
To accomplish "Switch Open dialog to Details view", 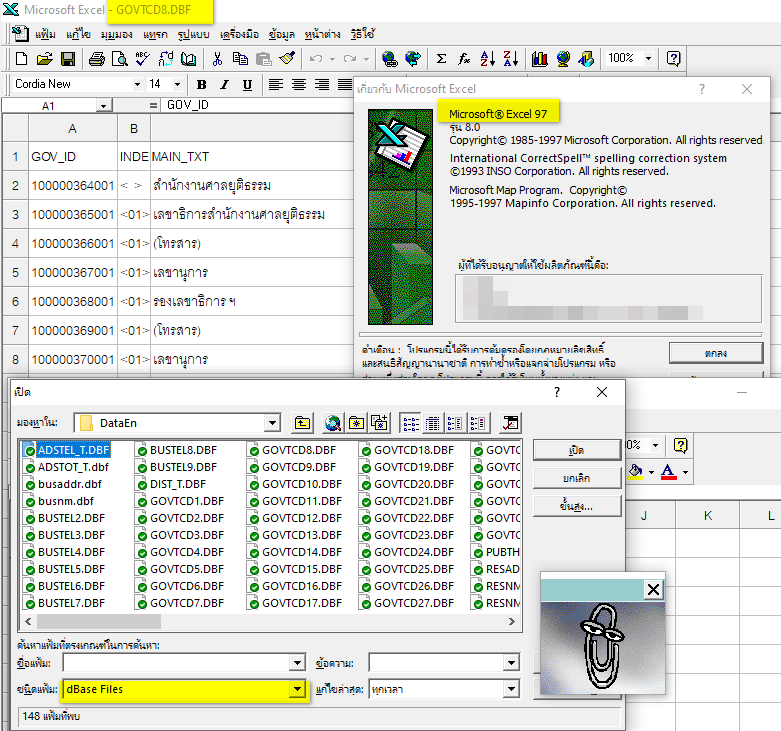I will (433, 423).
